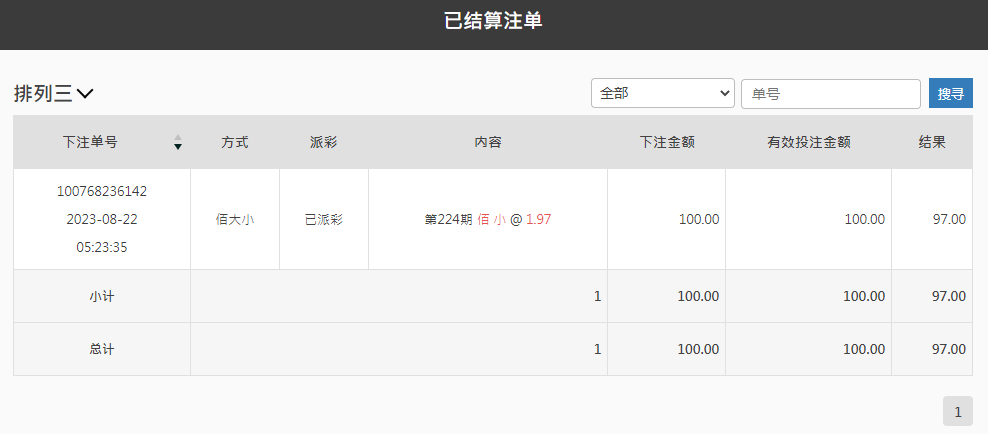
Task: Click the 结果 column header
Action: point(932,142)
